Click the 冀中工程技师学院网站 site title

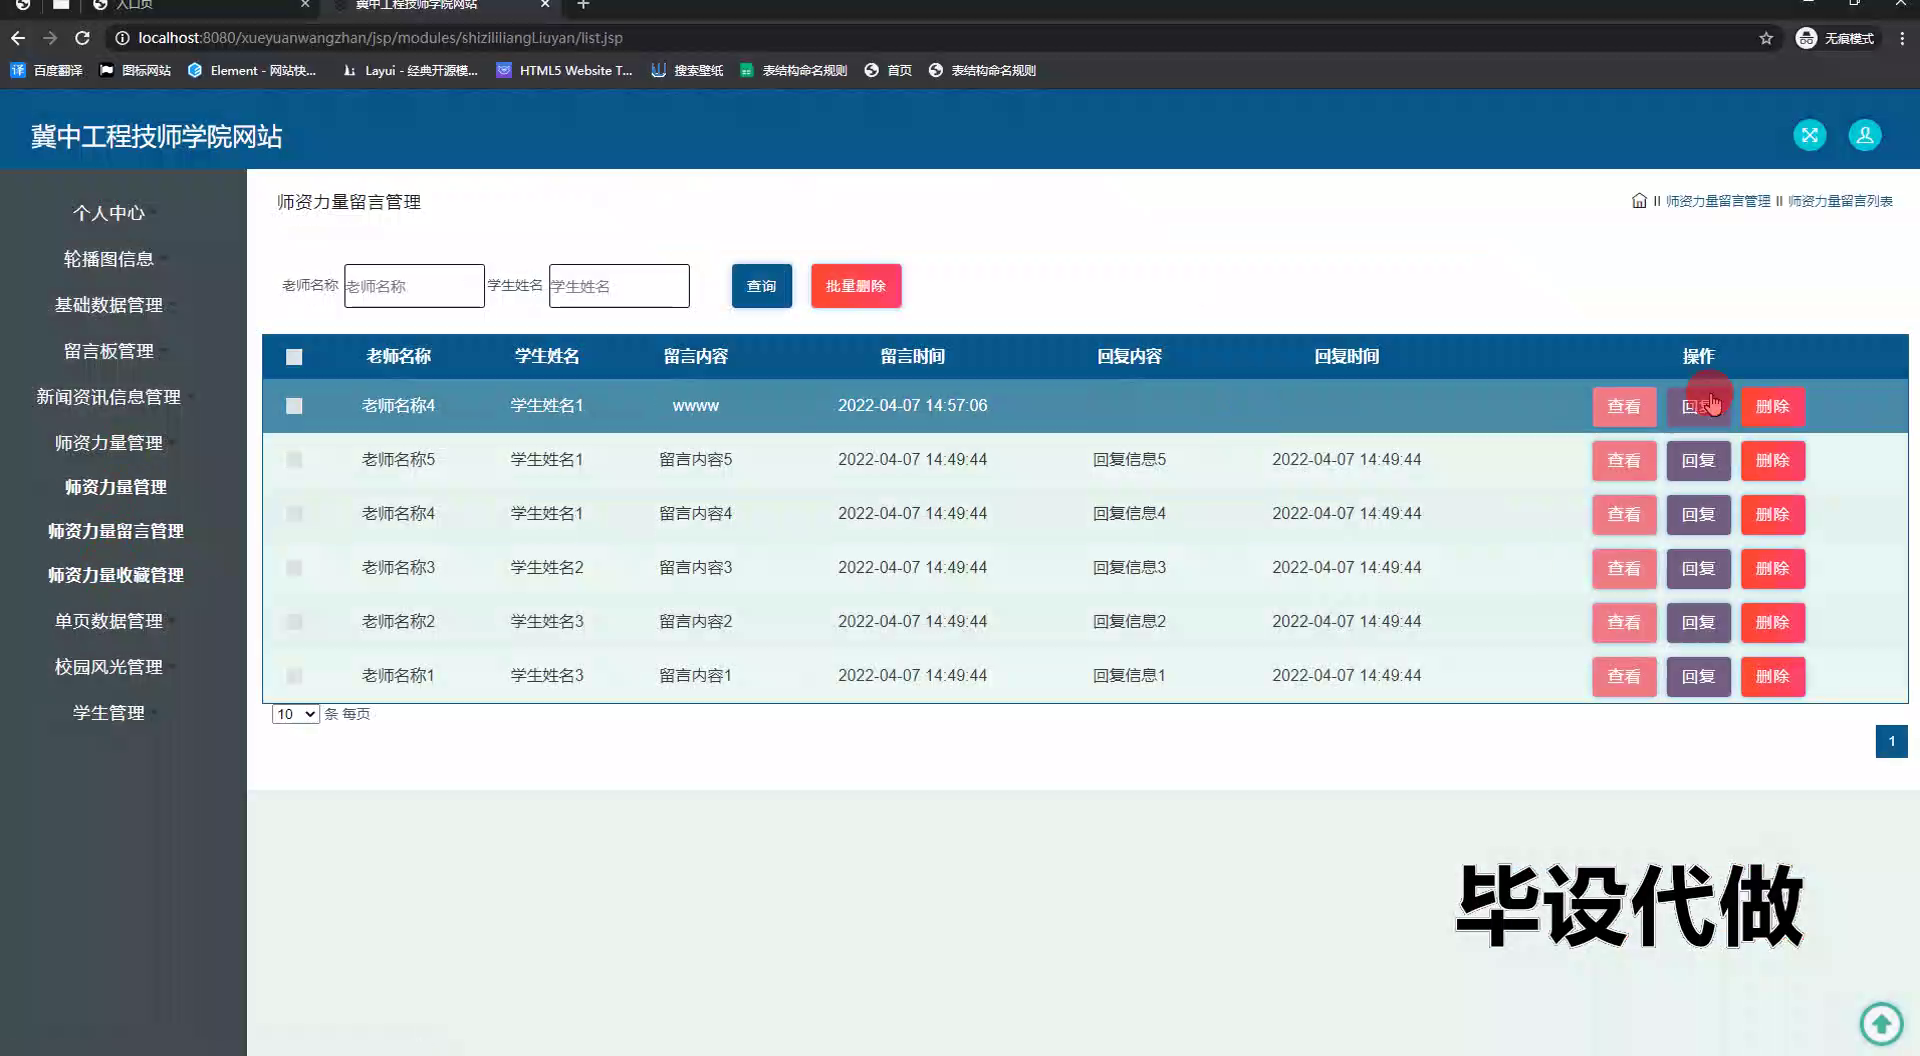tap(157, 136)
